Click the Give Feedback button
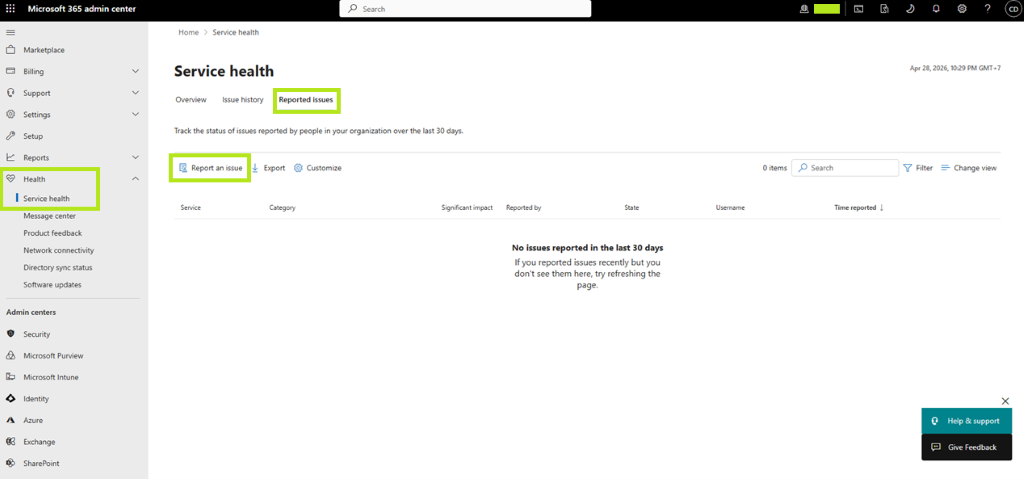This screenshot has height=479, width=1024. [967, 447]
